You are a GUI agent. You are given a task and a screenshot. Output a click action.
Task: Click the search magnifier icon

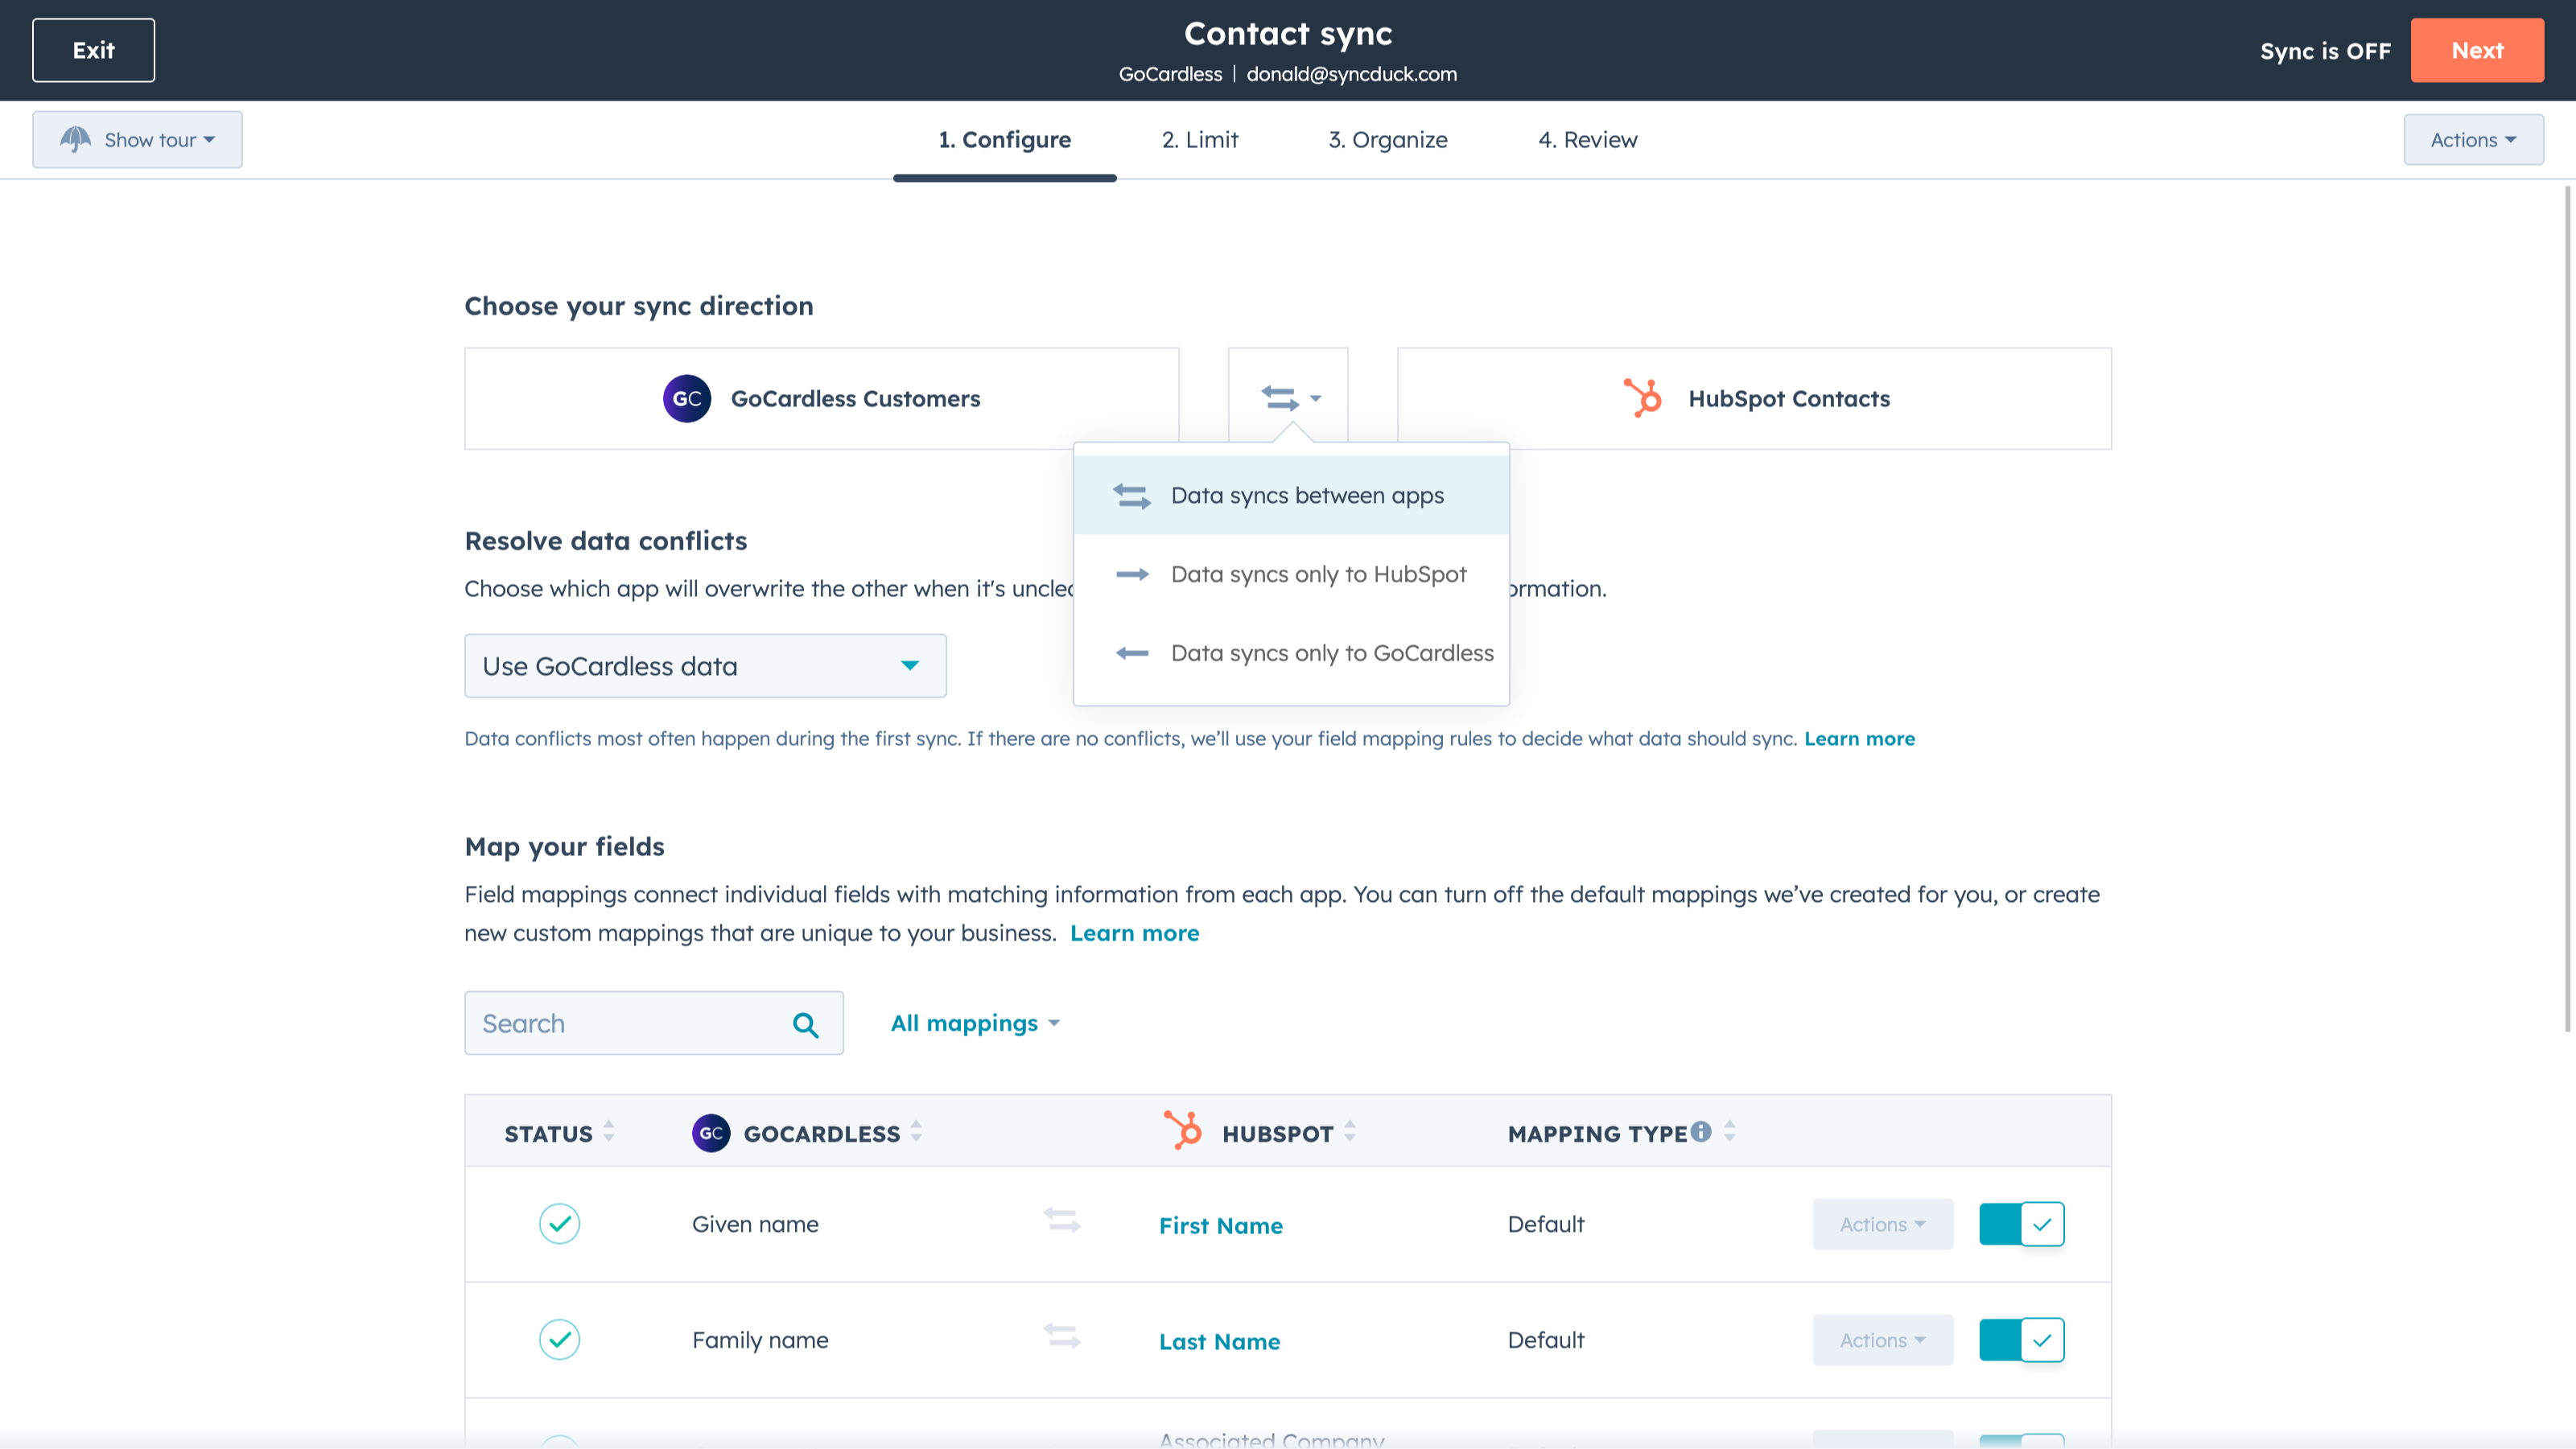(805, 1024)
